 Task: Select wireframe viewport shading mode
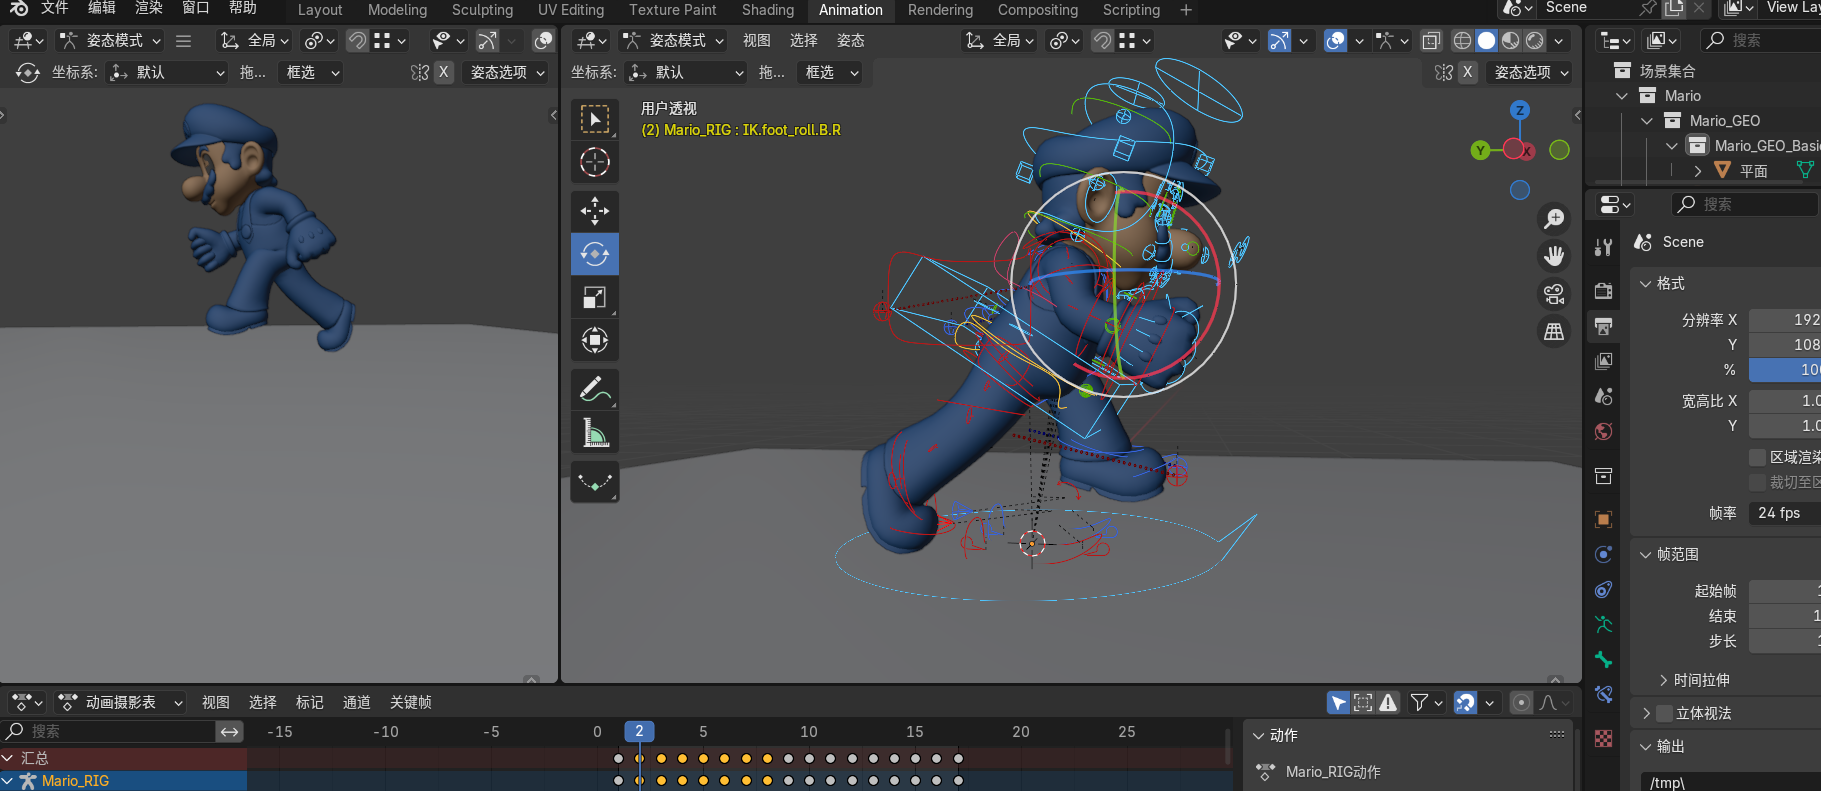tap(1462, 41)
